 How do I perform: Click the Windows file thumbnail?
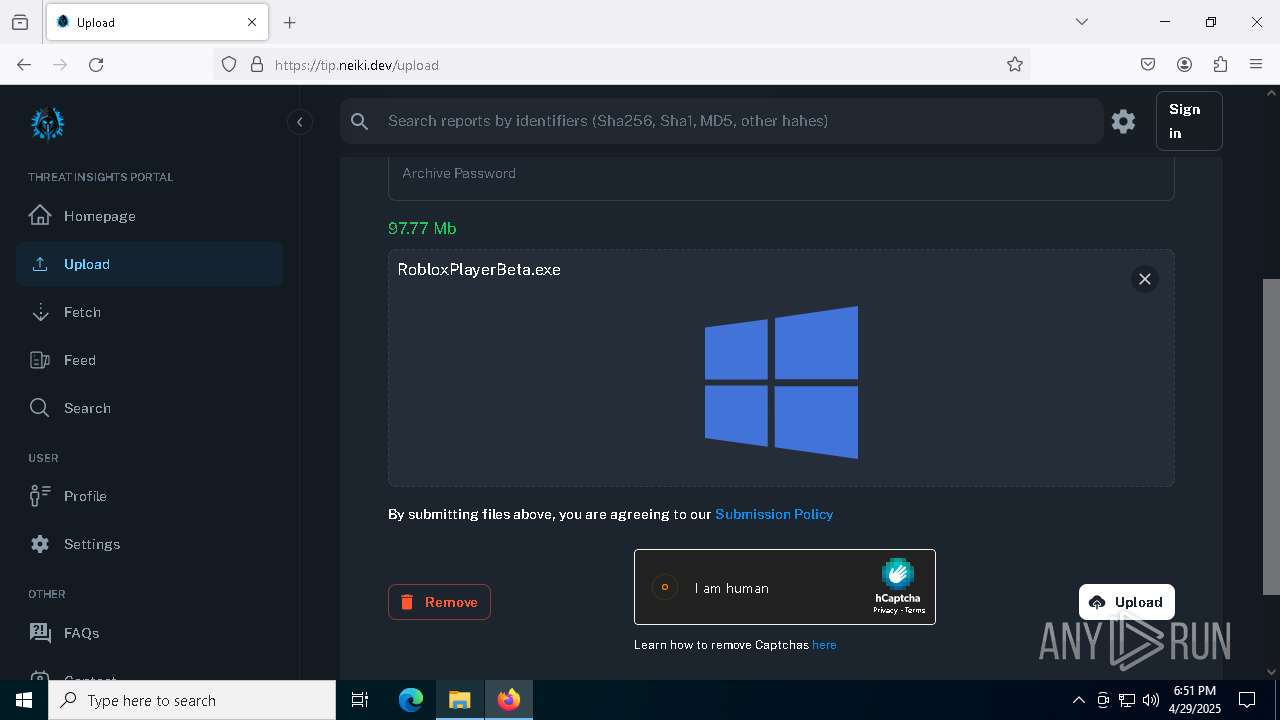tap(781, 382)
